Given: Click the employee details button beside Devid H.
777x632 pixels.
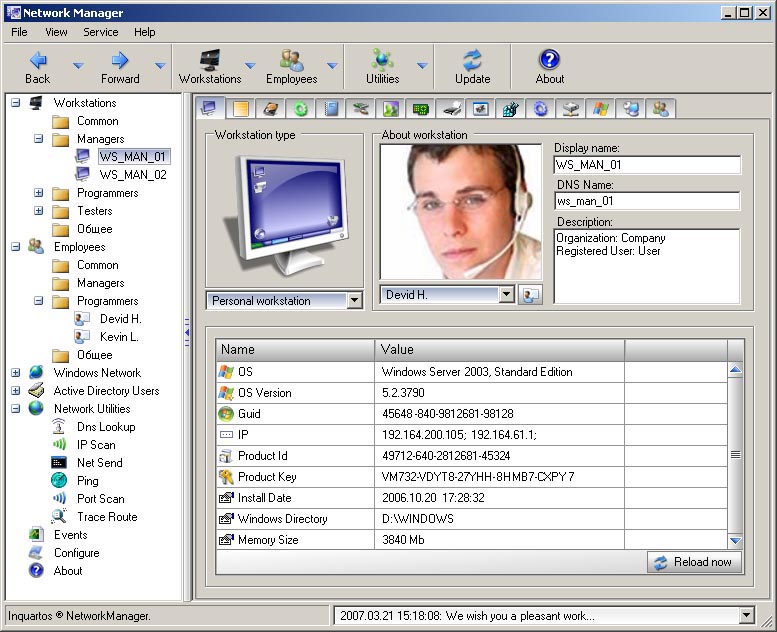Looking at the screenshot, I should tap(531, 295).
